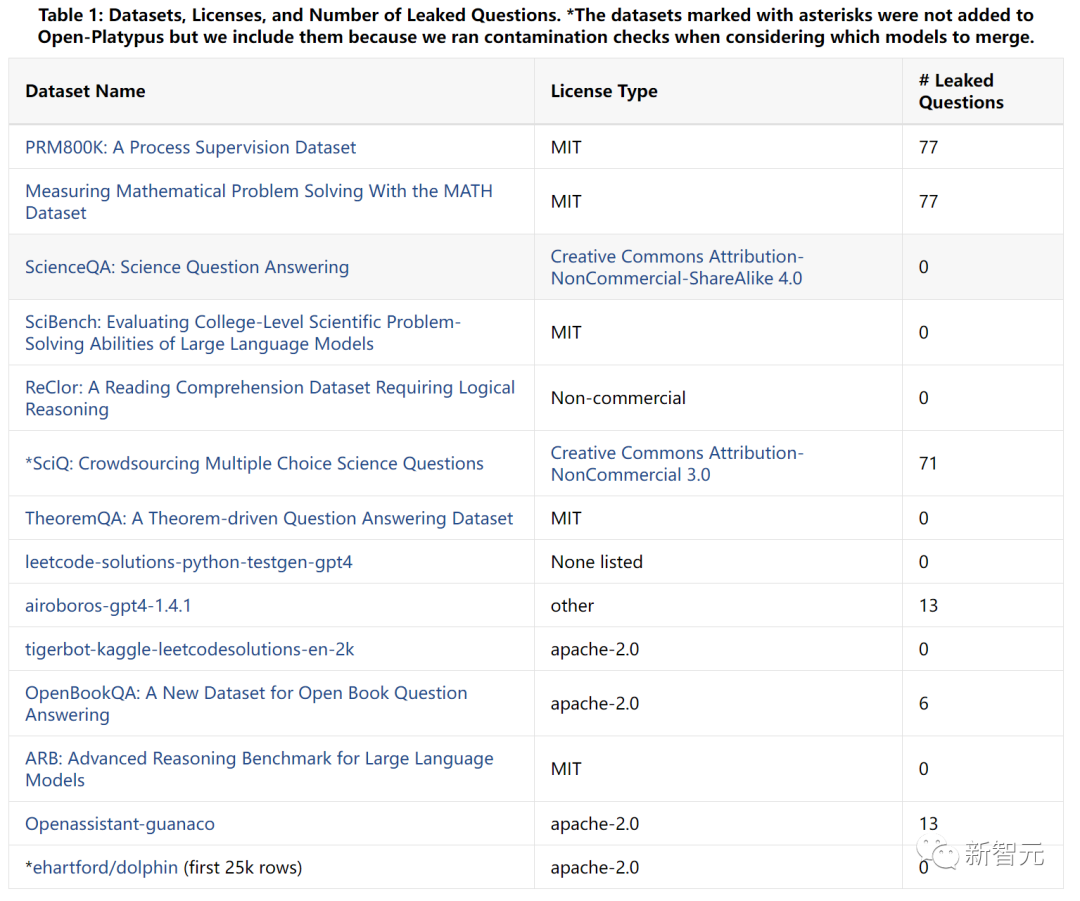Select the 71 leaked count for SciQ
Screen dimensions: 1080x901
[x=928, y=464]
